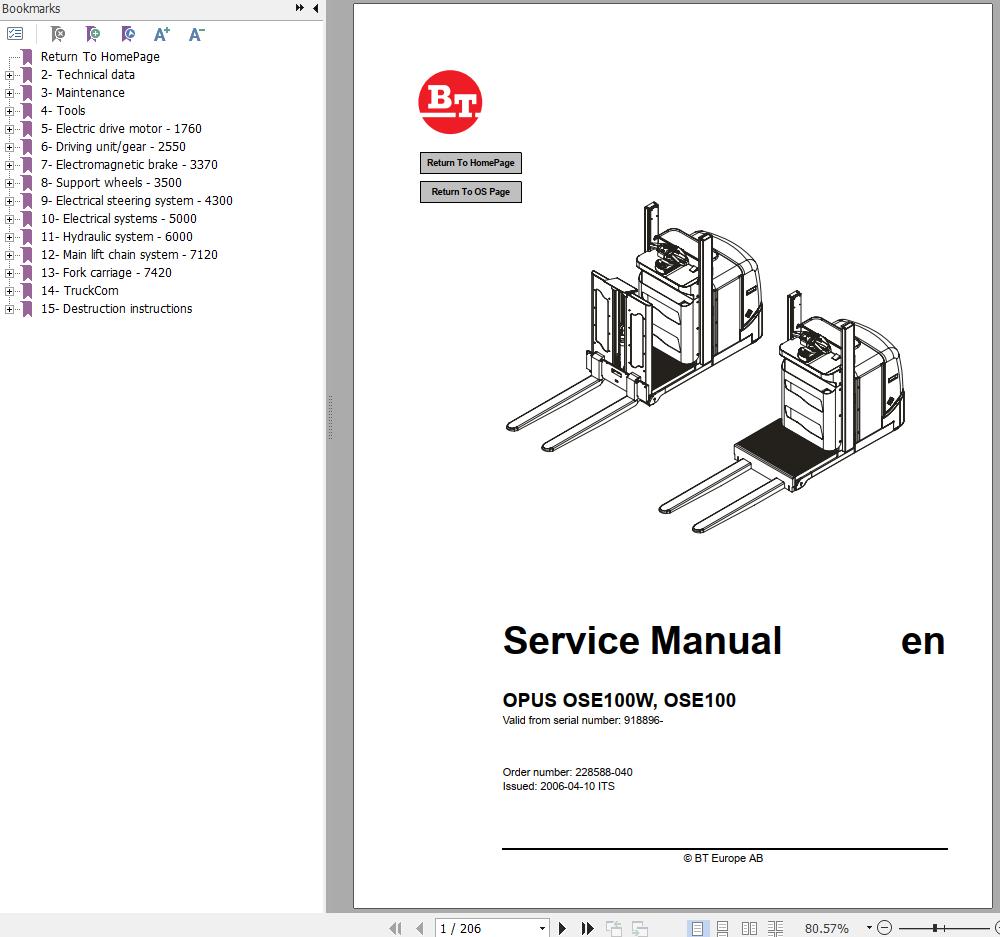This screenshot has width=1000, height=937.
Task: Click the zoom slider handle
Action: [935, 928]
